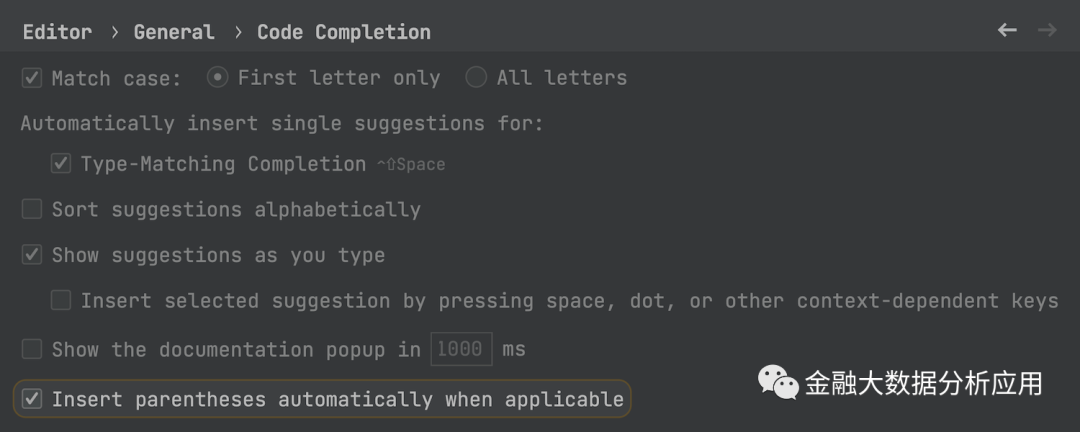Click the WeChat logo watermark icon
The width and height of the screenshot is (1080, 432).
[778, 381]
